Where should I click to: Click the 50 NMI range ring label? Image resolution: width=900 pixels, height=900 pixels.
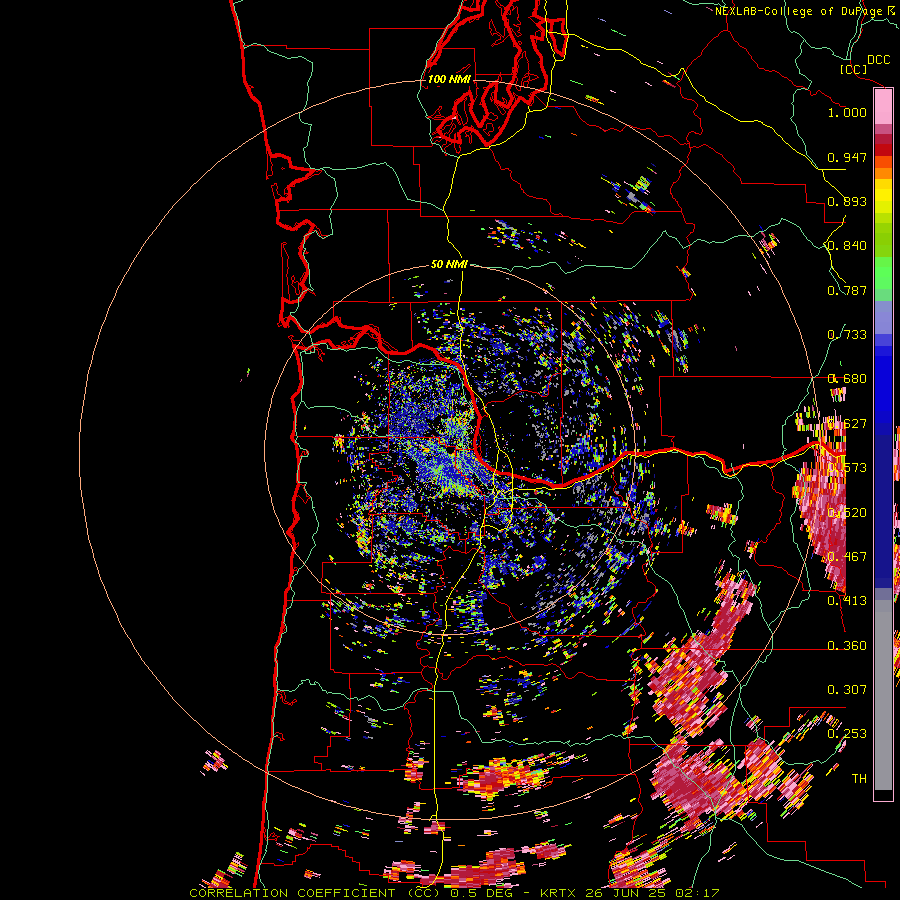coord(449,264)
